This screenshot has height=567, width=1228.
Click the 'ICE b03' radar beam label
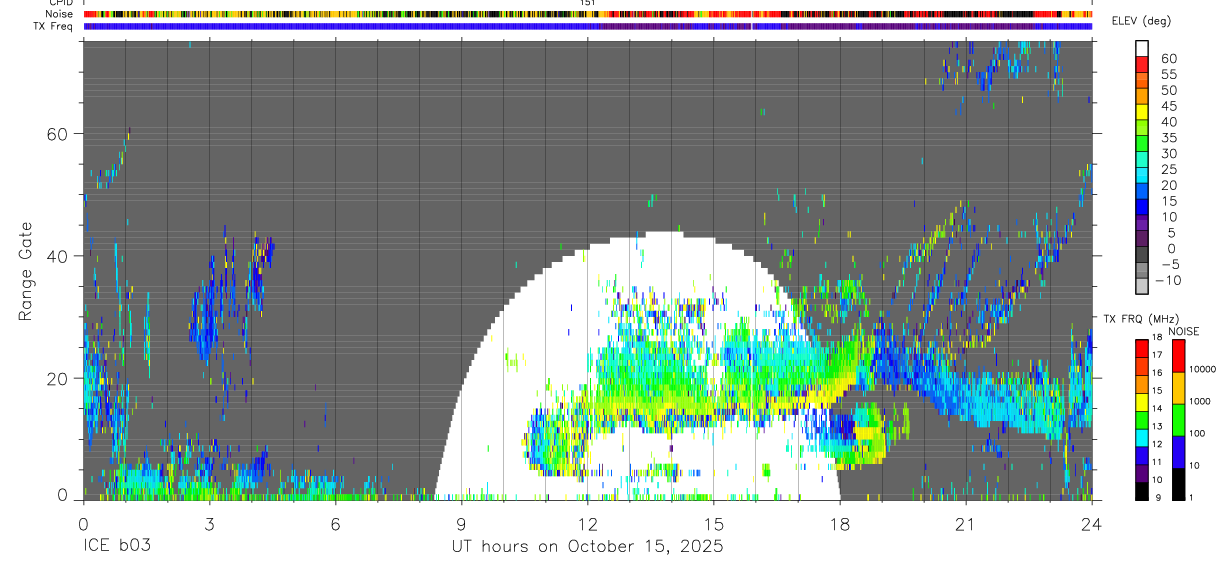pyautogui.click(x=120, y=547)
